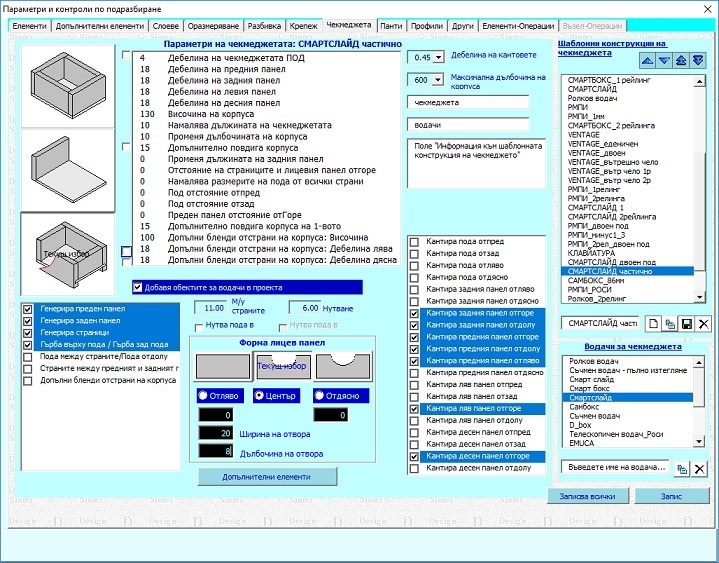
Task: Click 'Шаблонни конструкции на чекмеджета' link
Action: click(x=613, y=48)
